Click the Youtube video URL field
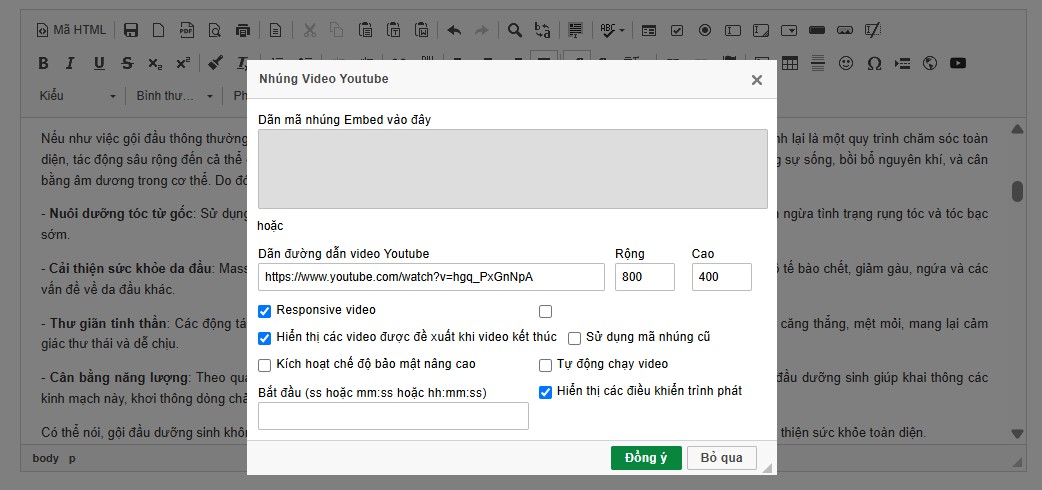The height and width of the screenshot is (490, 1042). (431, 277)
